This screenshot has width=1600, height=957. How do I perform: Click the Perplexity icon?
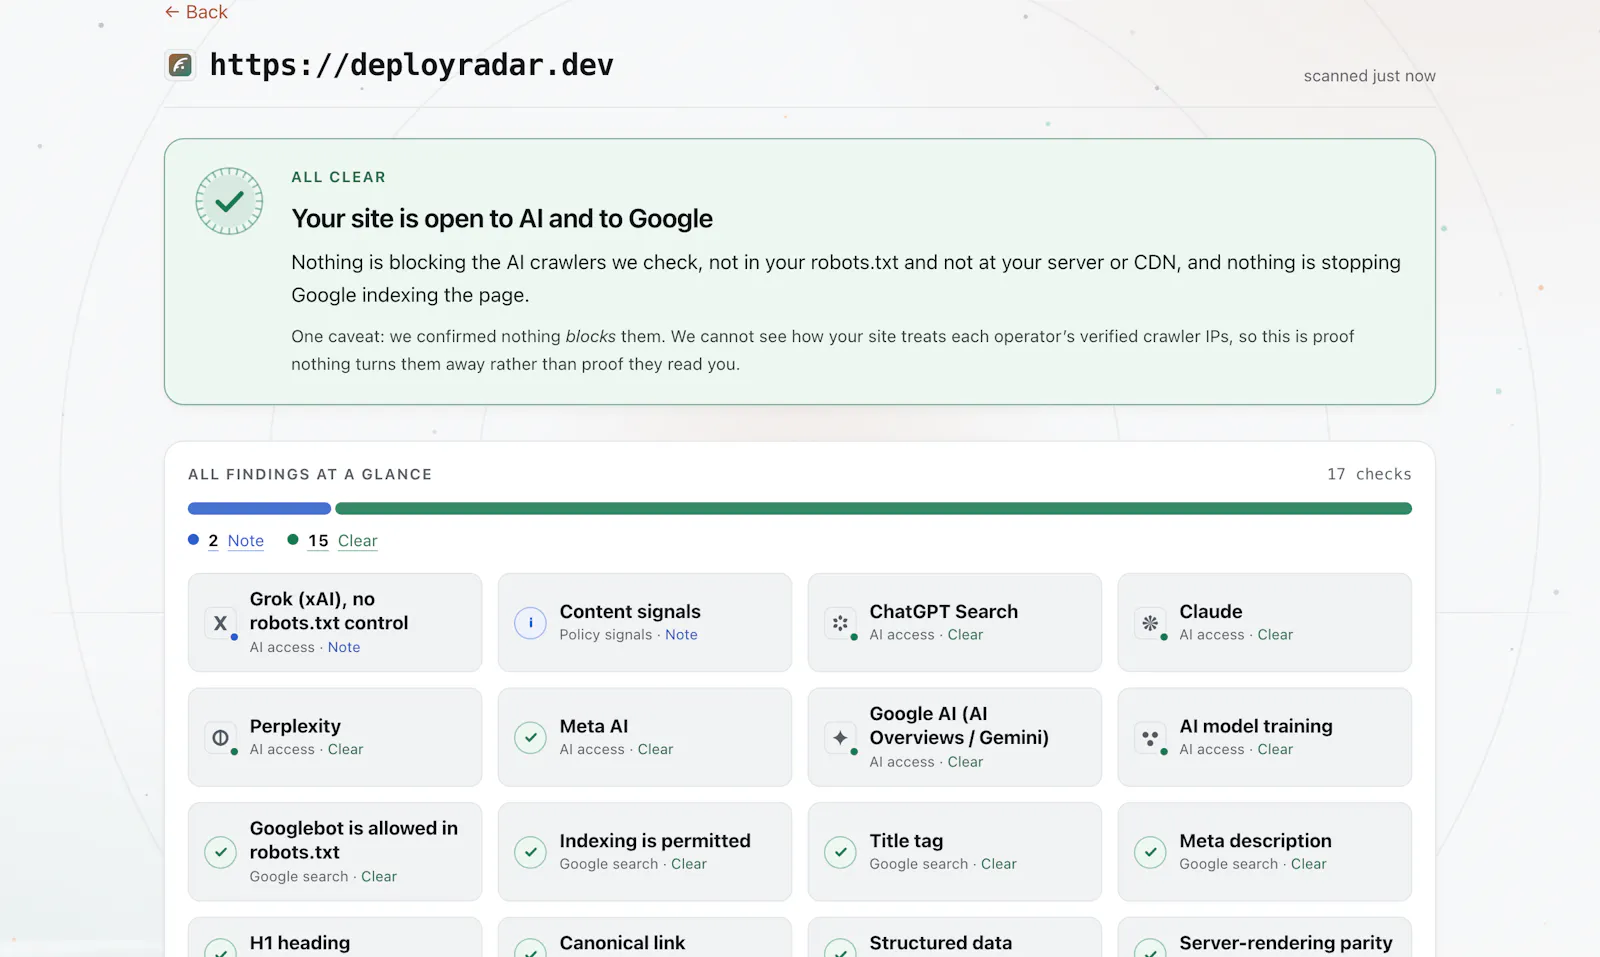click(x=220, y=738)
